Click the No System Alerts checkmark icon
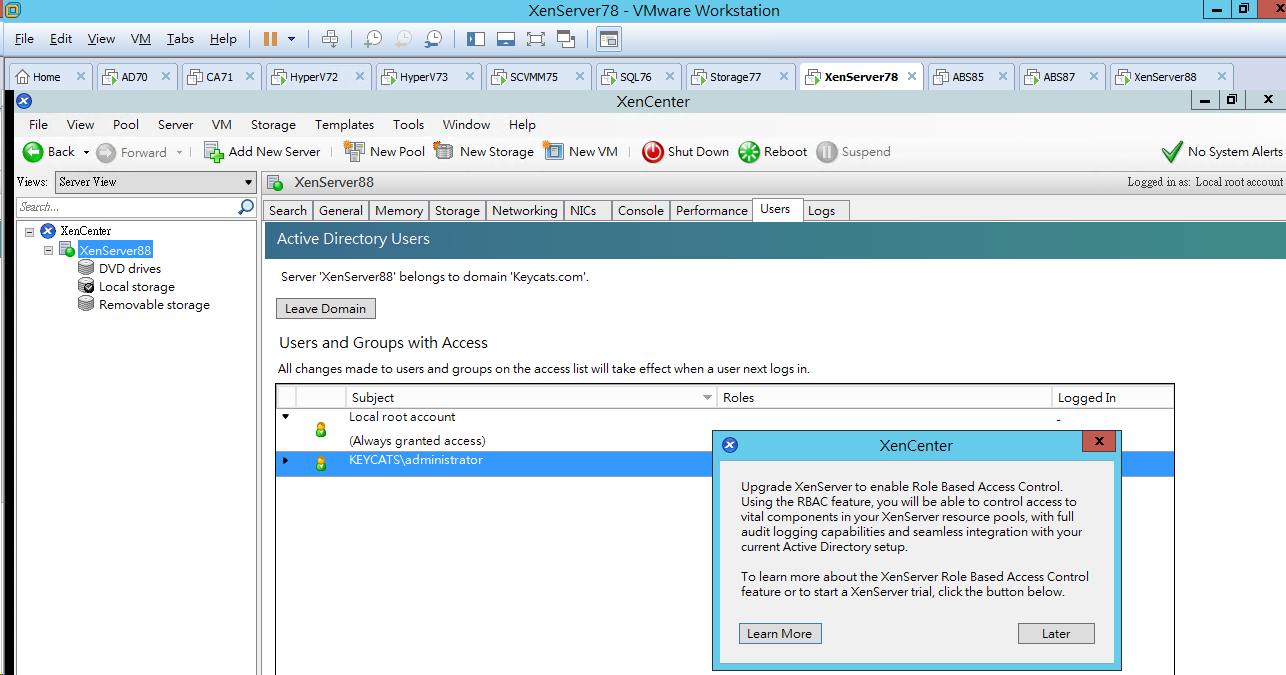Screen dimensions: 1286x675 pos(1172,152)
